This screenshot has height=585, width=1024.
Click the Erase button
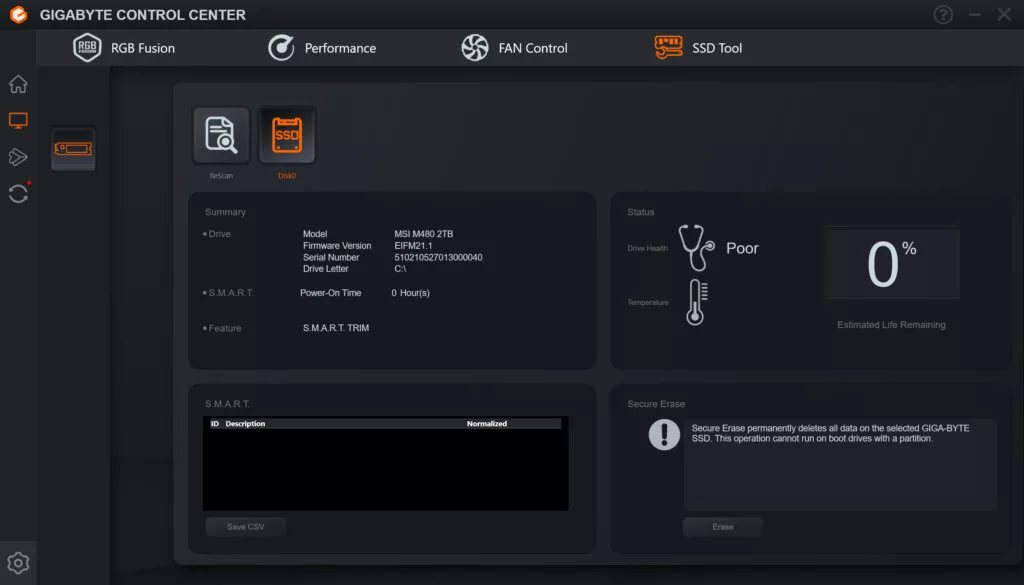point(723,527)
